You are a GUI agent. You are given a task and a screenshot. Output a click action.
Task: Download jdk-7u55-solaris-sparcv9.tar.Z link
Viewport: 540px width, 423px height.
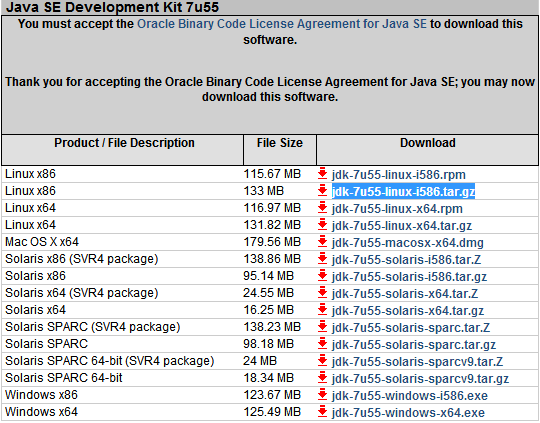[417, 362]
